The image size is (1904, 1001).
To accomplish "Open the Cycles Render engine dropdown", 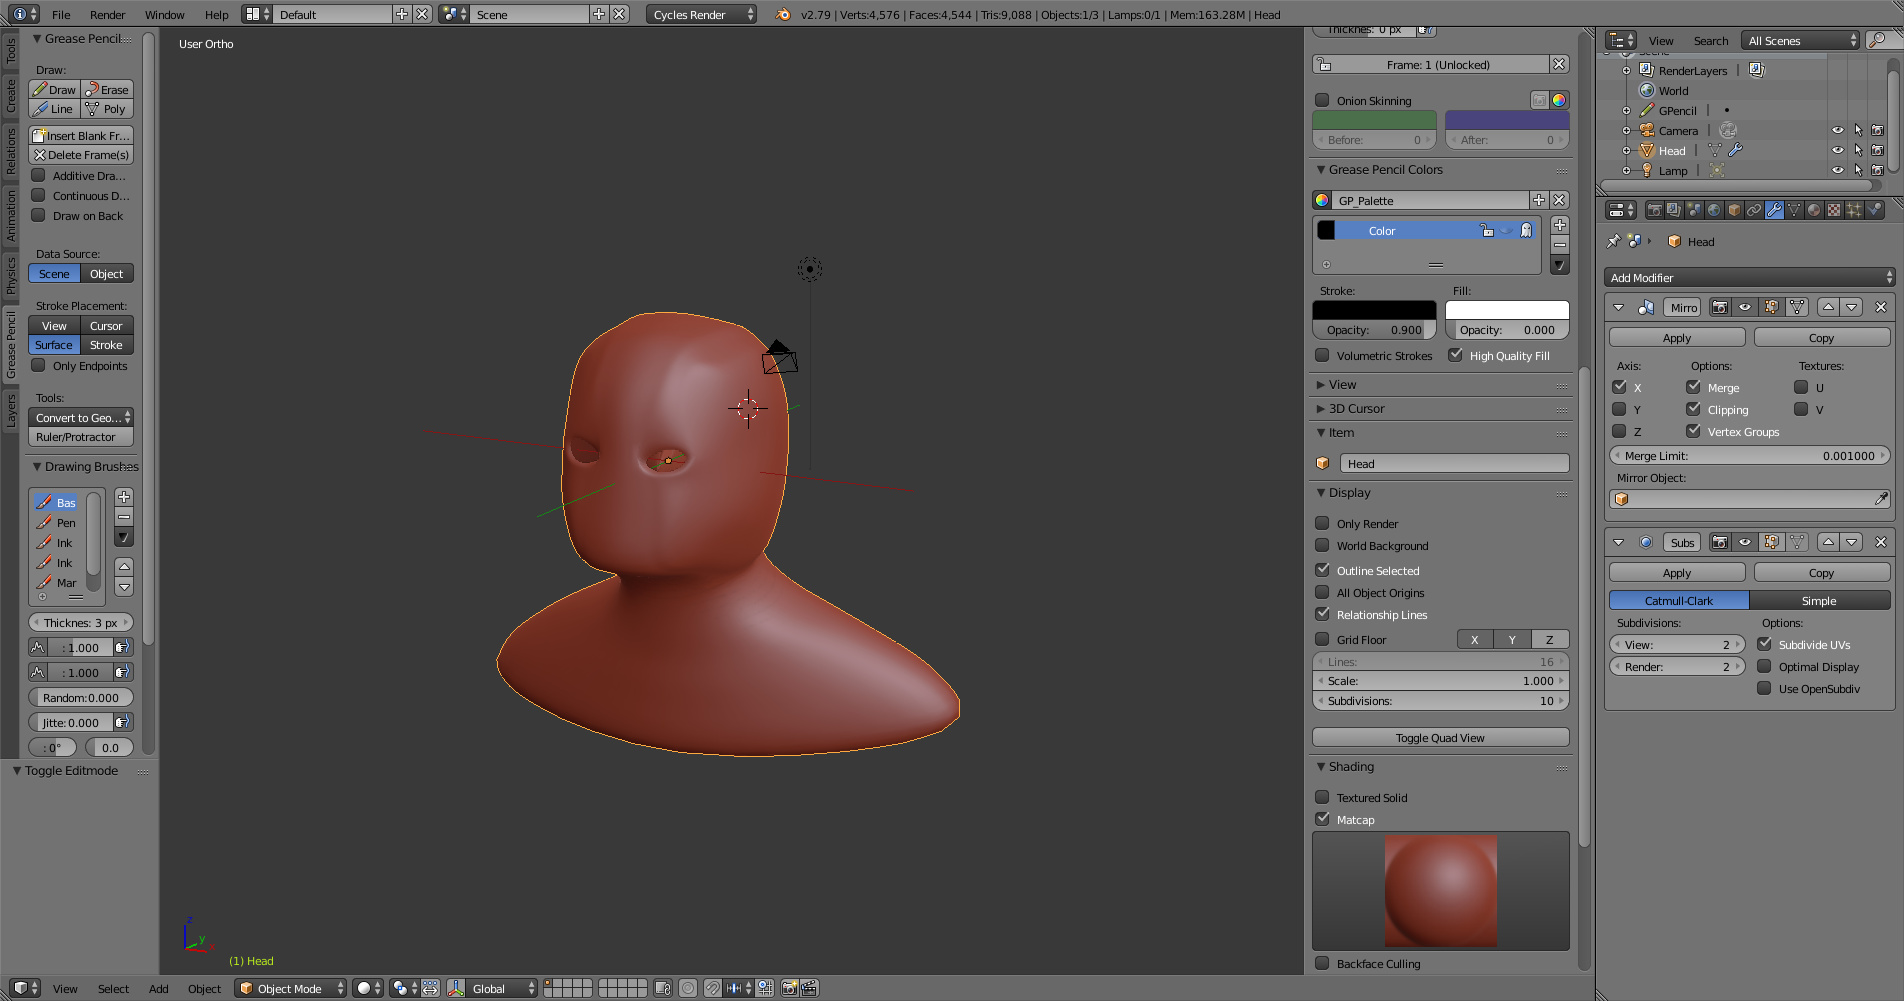I will pos(702,14).
